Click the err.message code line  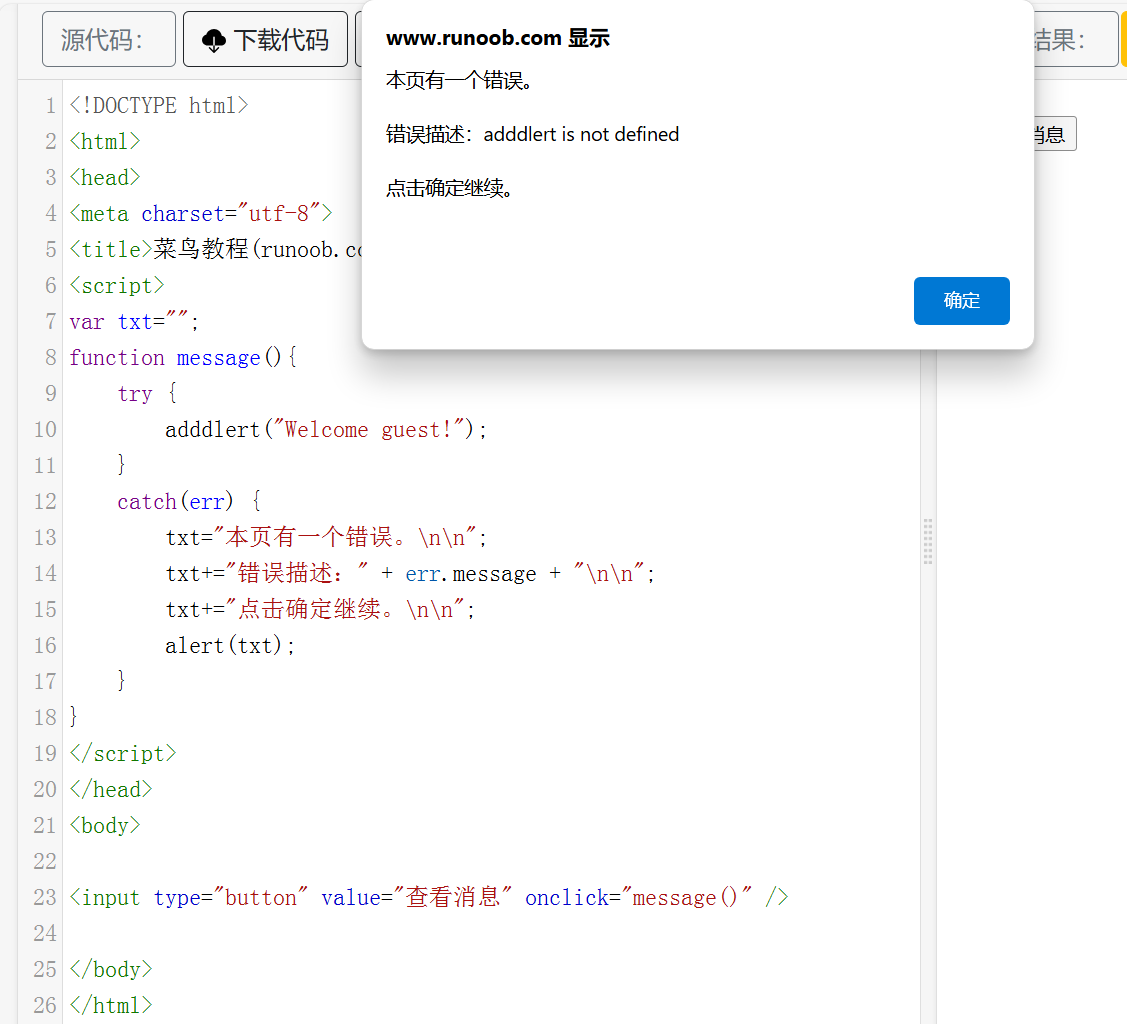tap(410, 573)
